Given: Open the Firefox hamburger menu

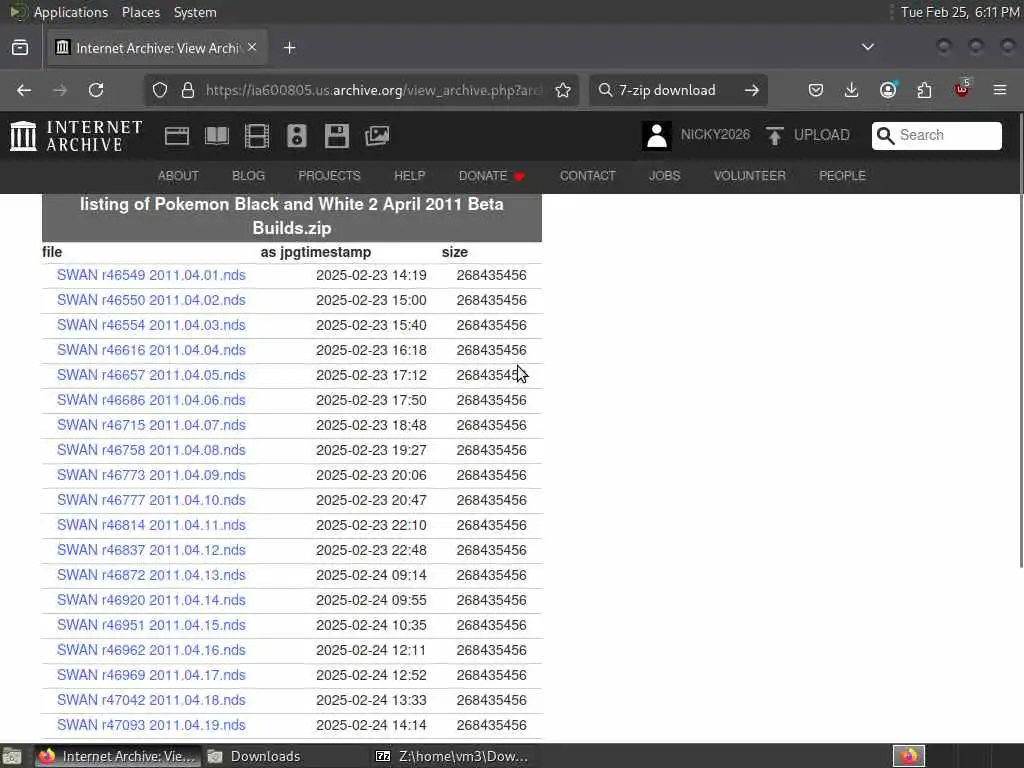Looking at the screenshot, I should 1000,90.
